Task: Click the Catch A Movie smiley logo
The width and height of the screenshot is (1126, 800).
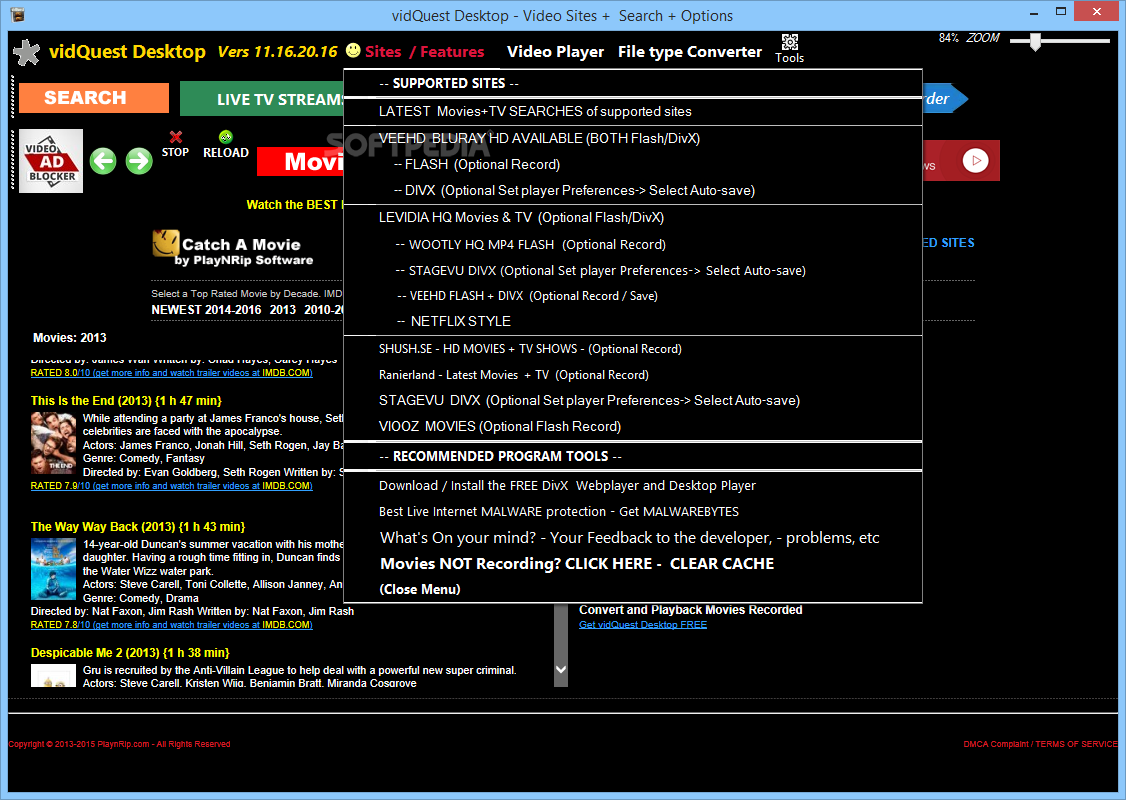Action: (165, 243)
